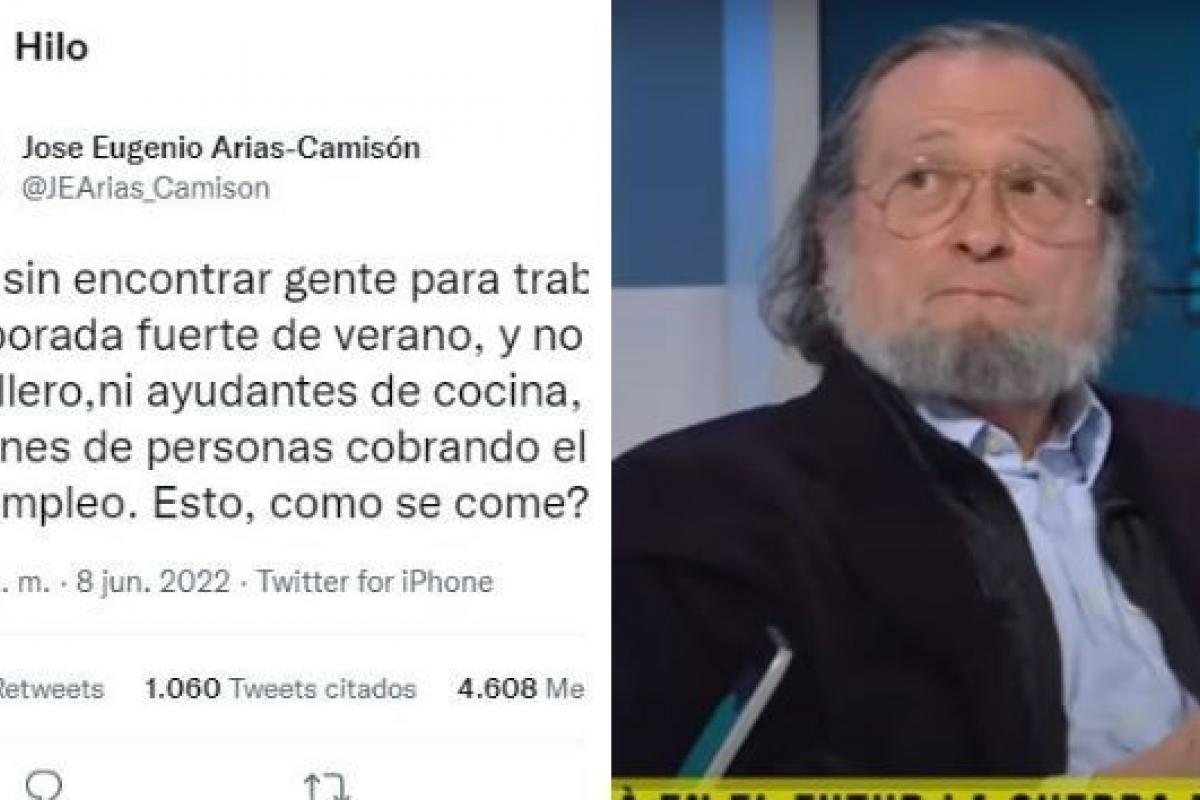Click the Twitter for iPhone source link
Viewport: 1200px width, 800px height.
[x=375, y=582]
